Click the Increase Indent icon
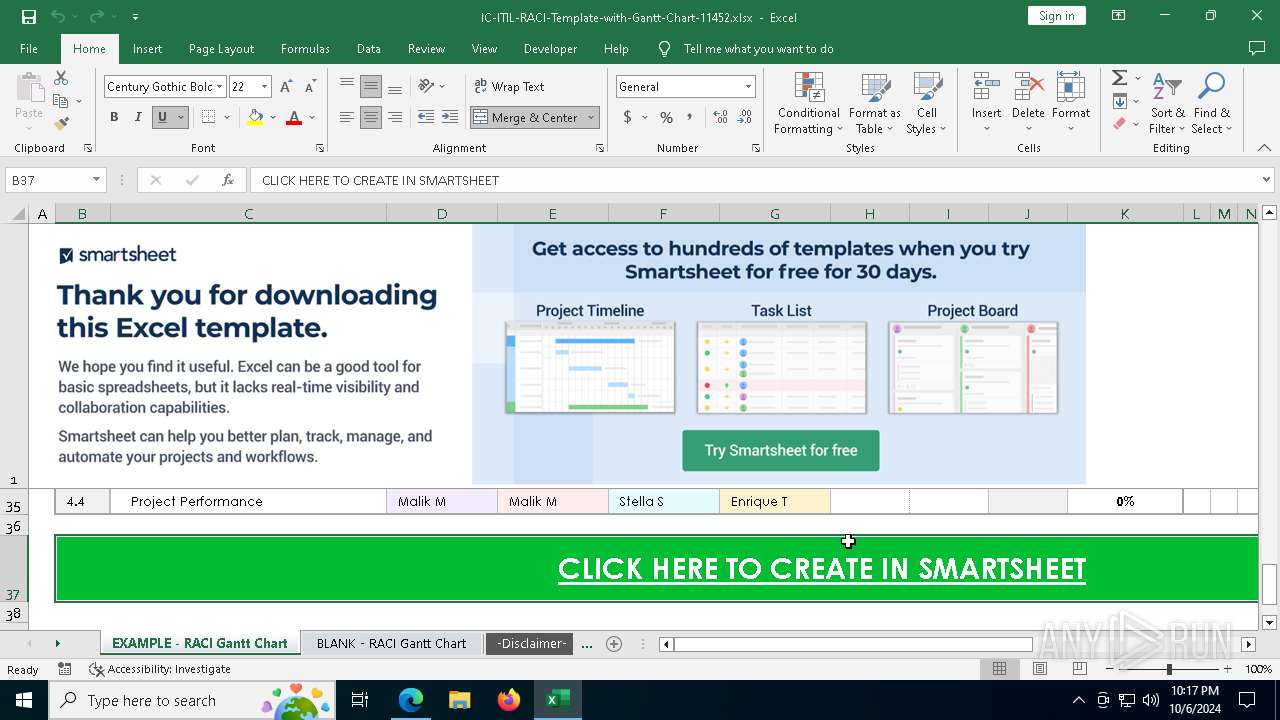The width and height of the screenshot is (1280, 720). point(450,117)
